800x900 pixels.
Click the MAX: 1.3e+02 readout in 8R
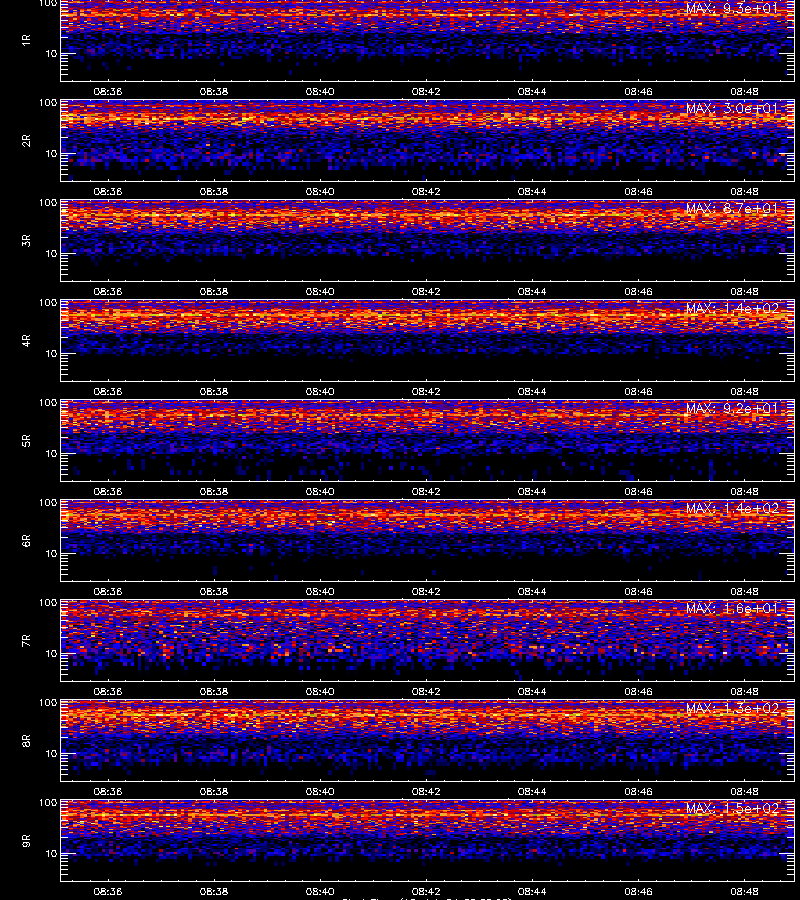click(x=732, y=708)
